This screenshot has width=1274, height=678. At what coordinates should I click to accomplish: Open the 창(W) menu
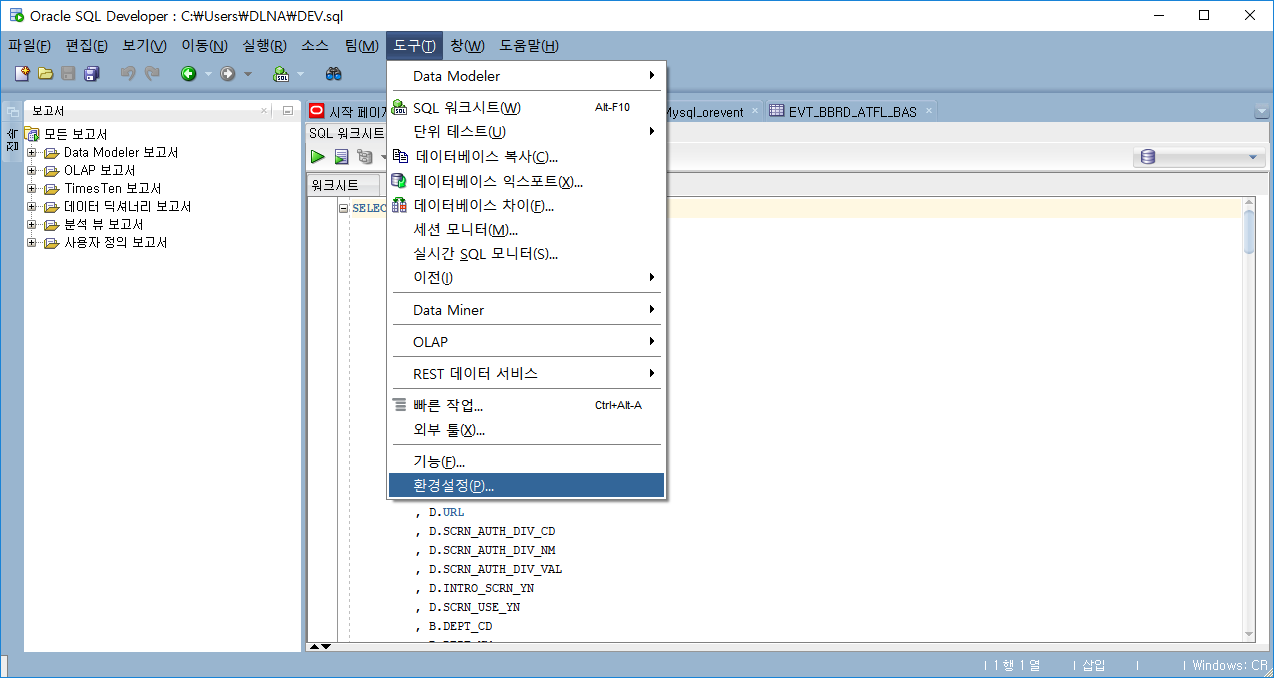click(x=467, y=46)
